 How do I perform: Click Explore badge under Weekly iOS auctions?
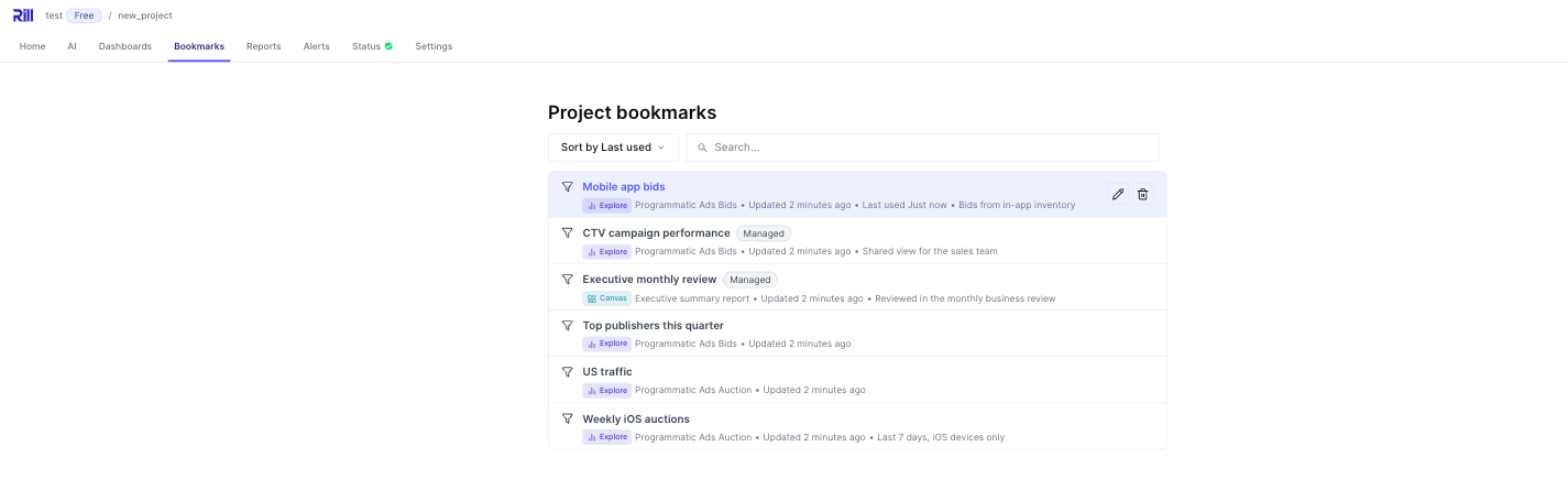pos(607,437)
